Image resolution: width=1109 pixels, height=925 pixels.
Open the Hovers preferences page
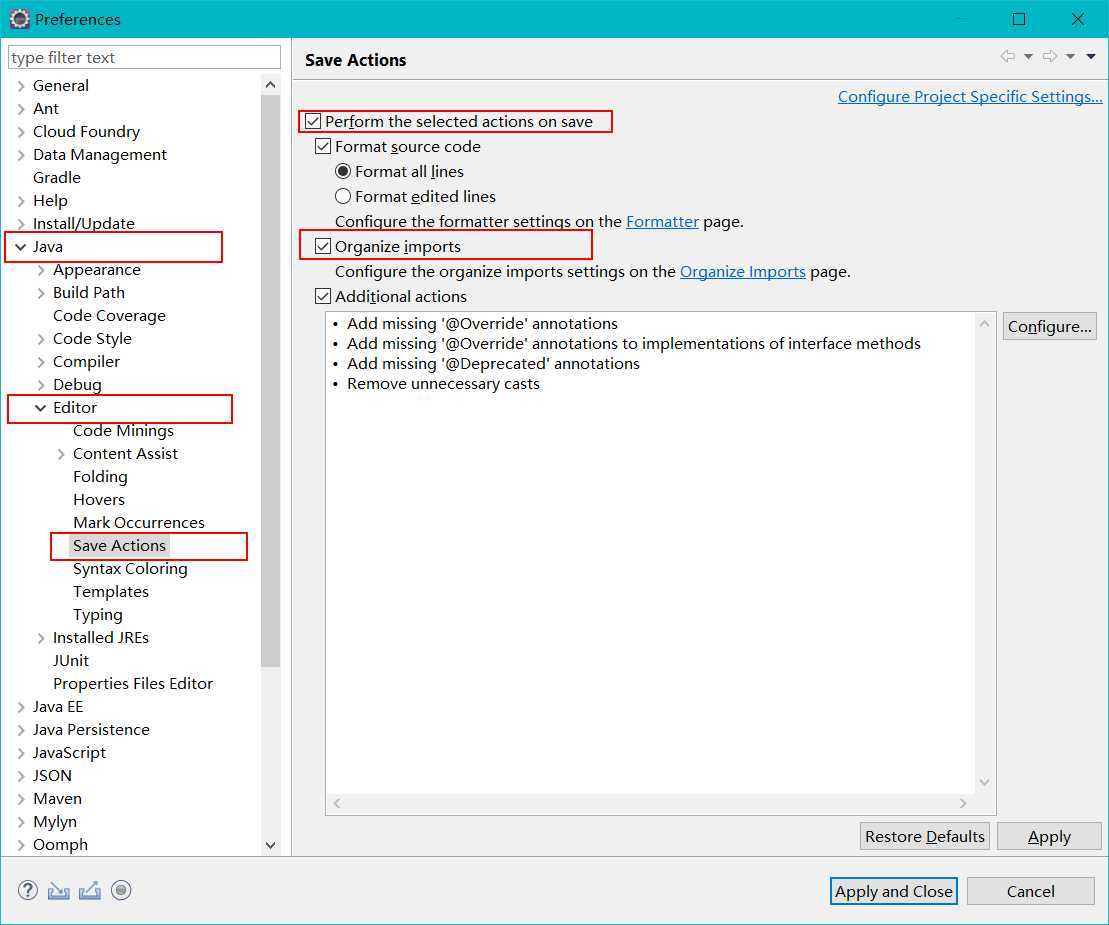pos(99,500)
